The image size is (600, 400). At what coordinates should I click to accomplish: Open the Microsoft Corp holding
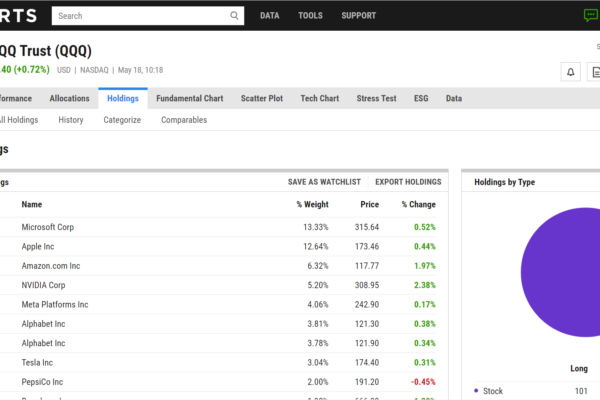click(48, 227)
